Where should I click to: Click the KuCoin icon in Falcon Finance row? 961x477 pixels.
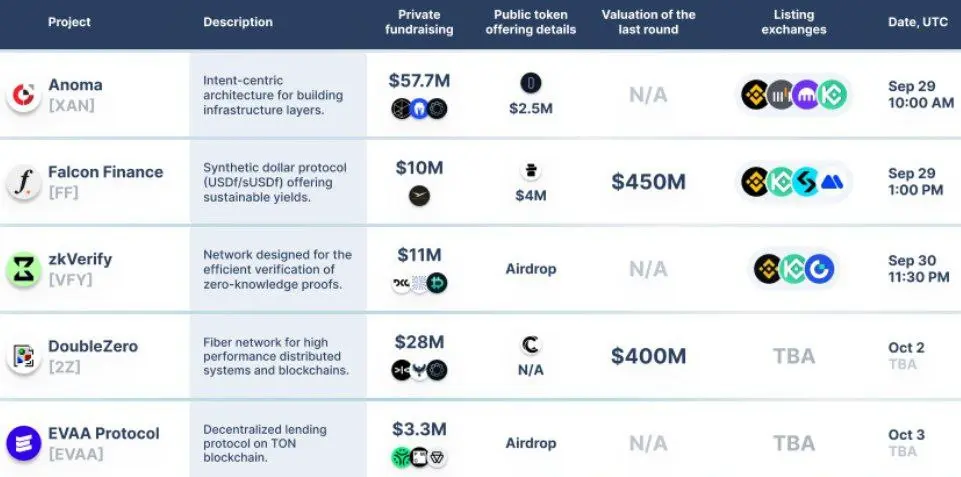[781, 182]
